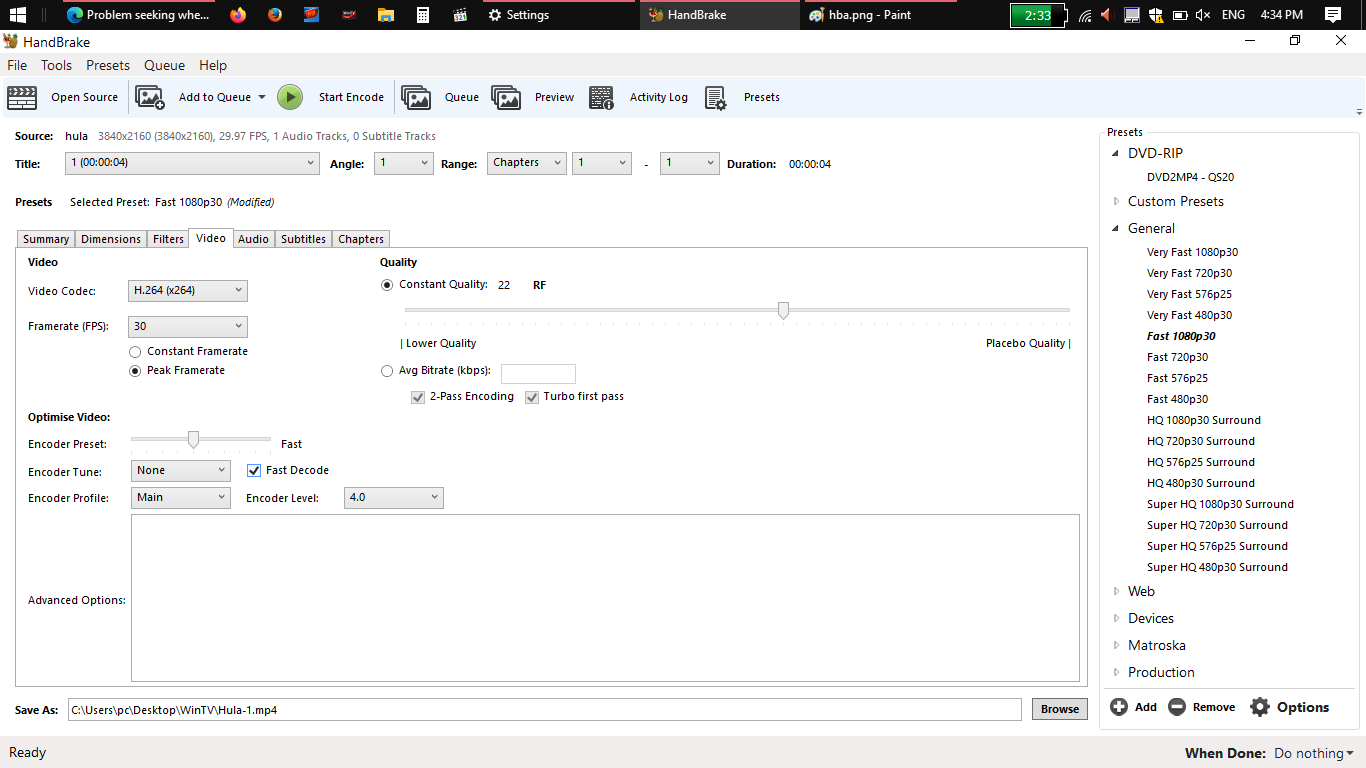Open the Encoder Profile dropdown
1366x768 pixels.
click(x=181, y=498)
